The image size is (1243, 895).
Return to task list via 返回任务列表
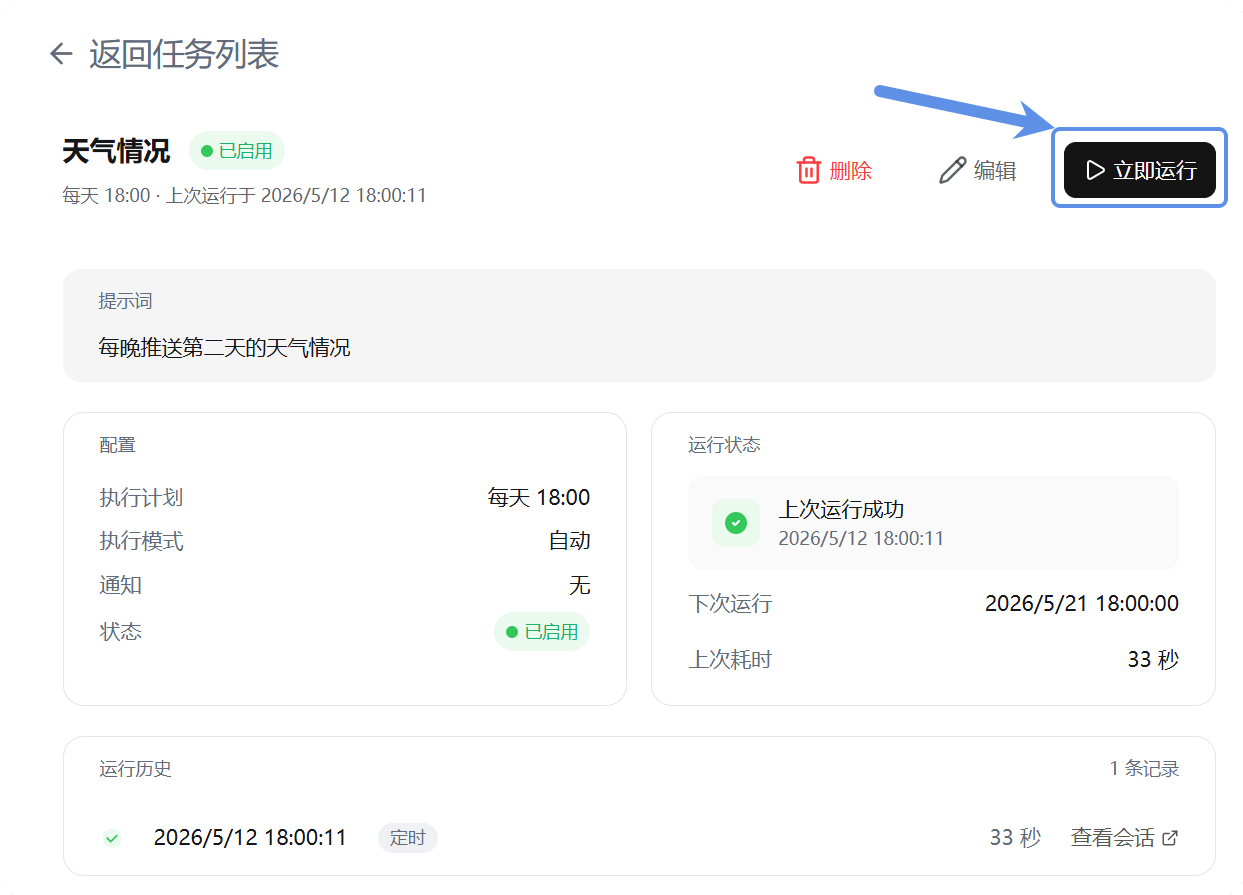tap(184, 54)
